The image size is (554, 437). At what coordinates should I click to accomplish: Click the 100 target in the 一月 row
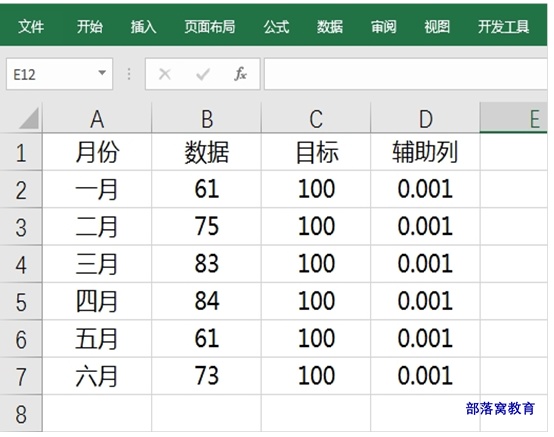[x=316, y=189]
